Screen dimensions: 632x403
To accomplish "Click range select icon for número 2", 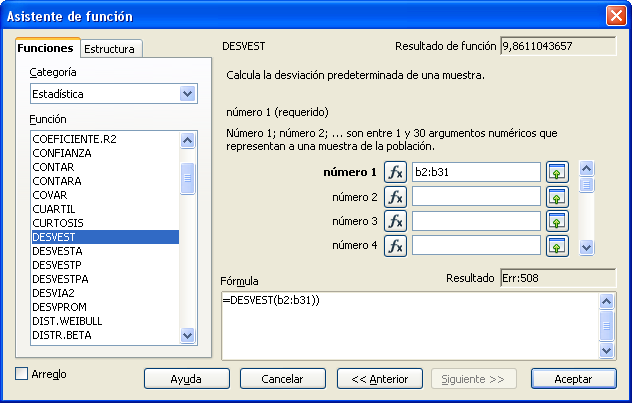I will (x=557, y=197).
